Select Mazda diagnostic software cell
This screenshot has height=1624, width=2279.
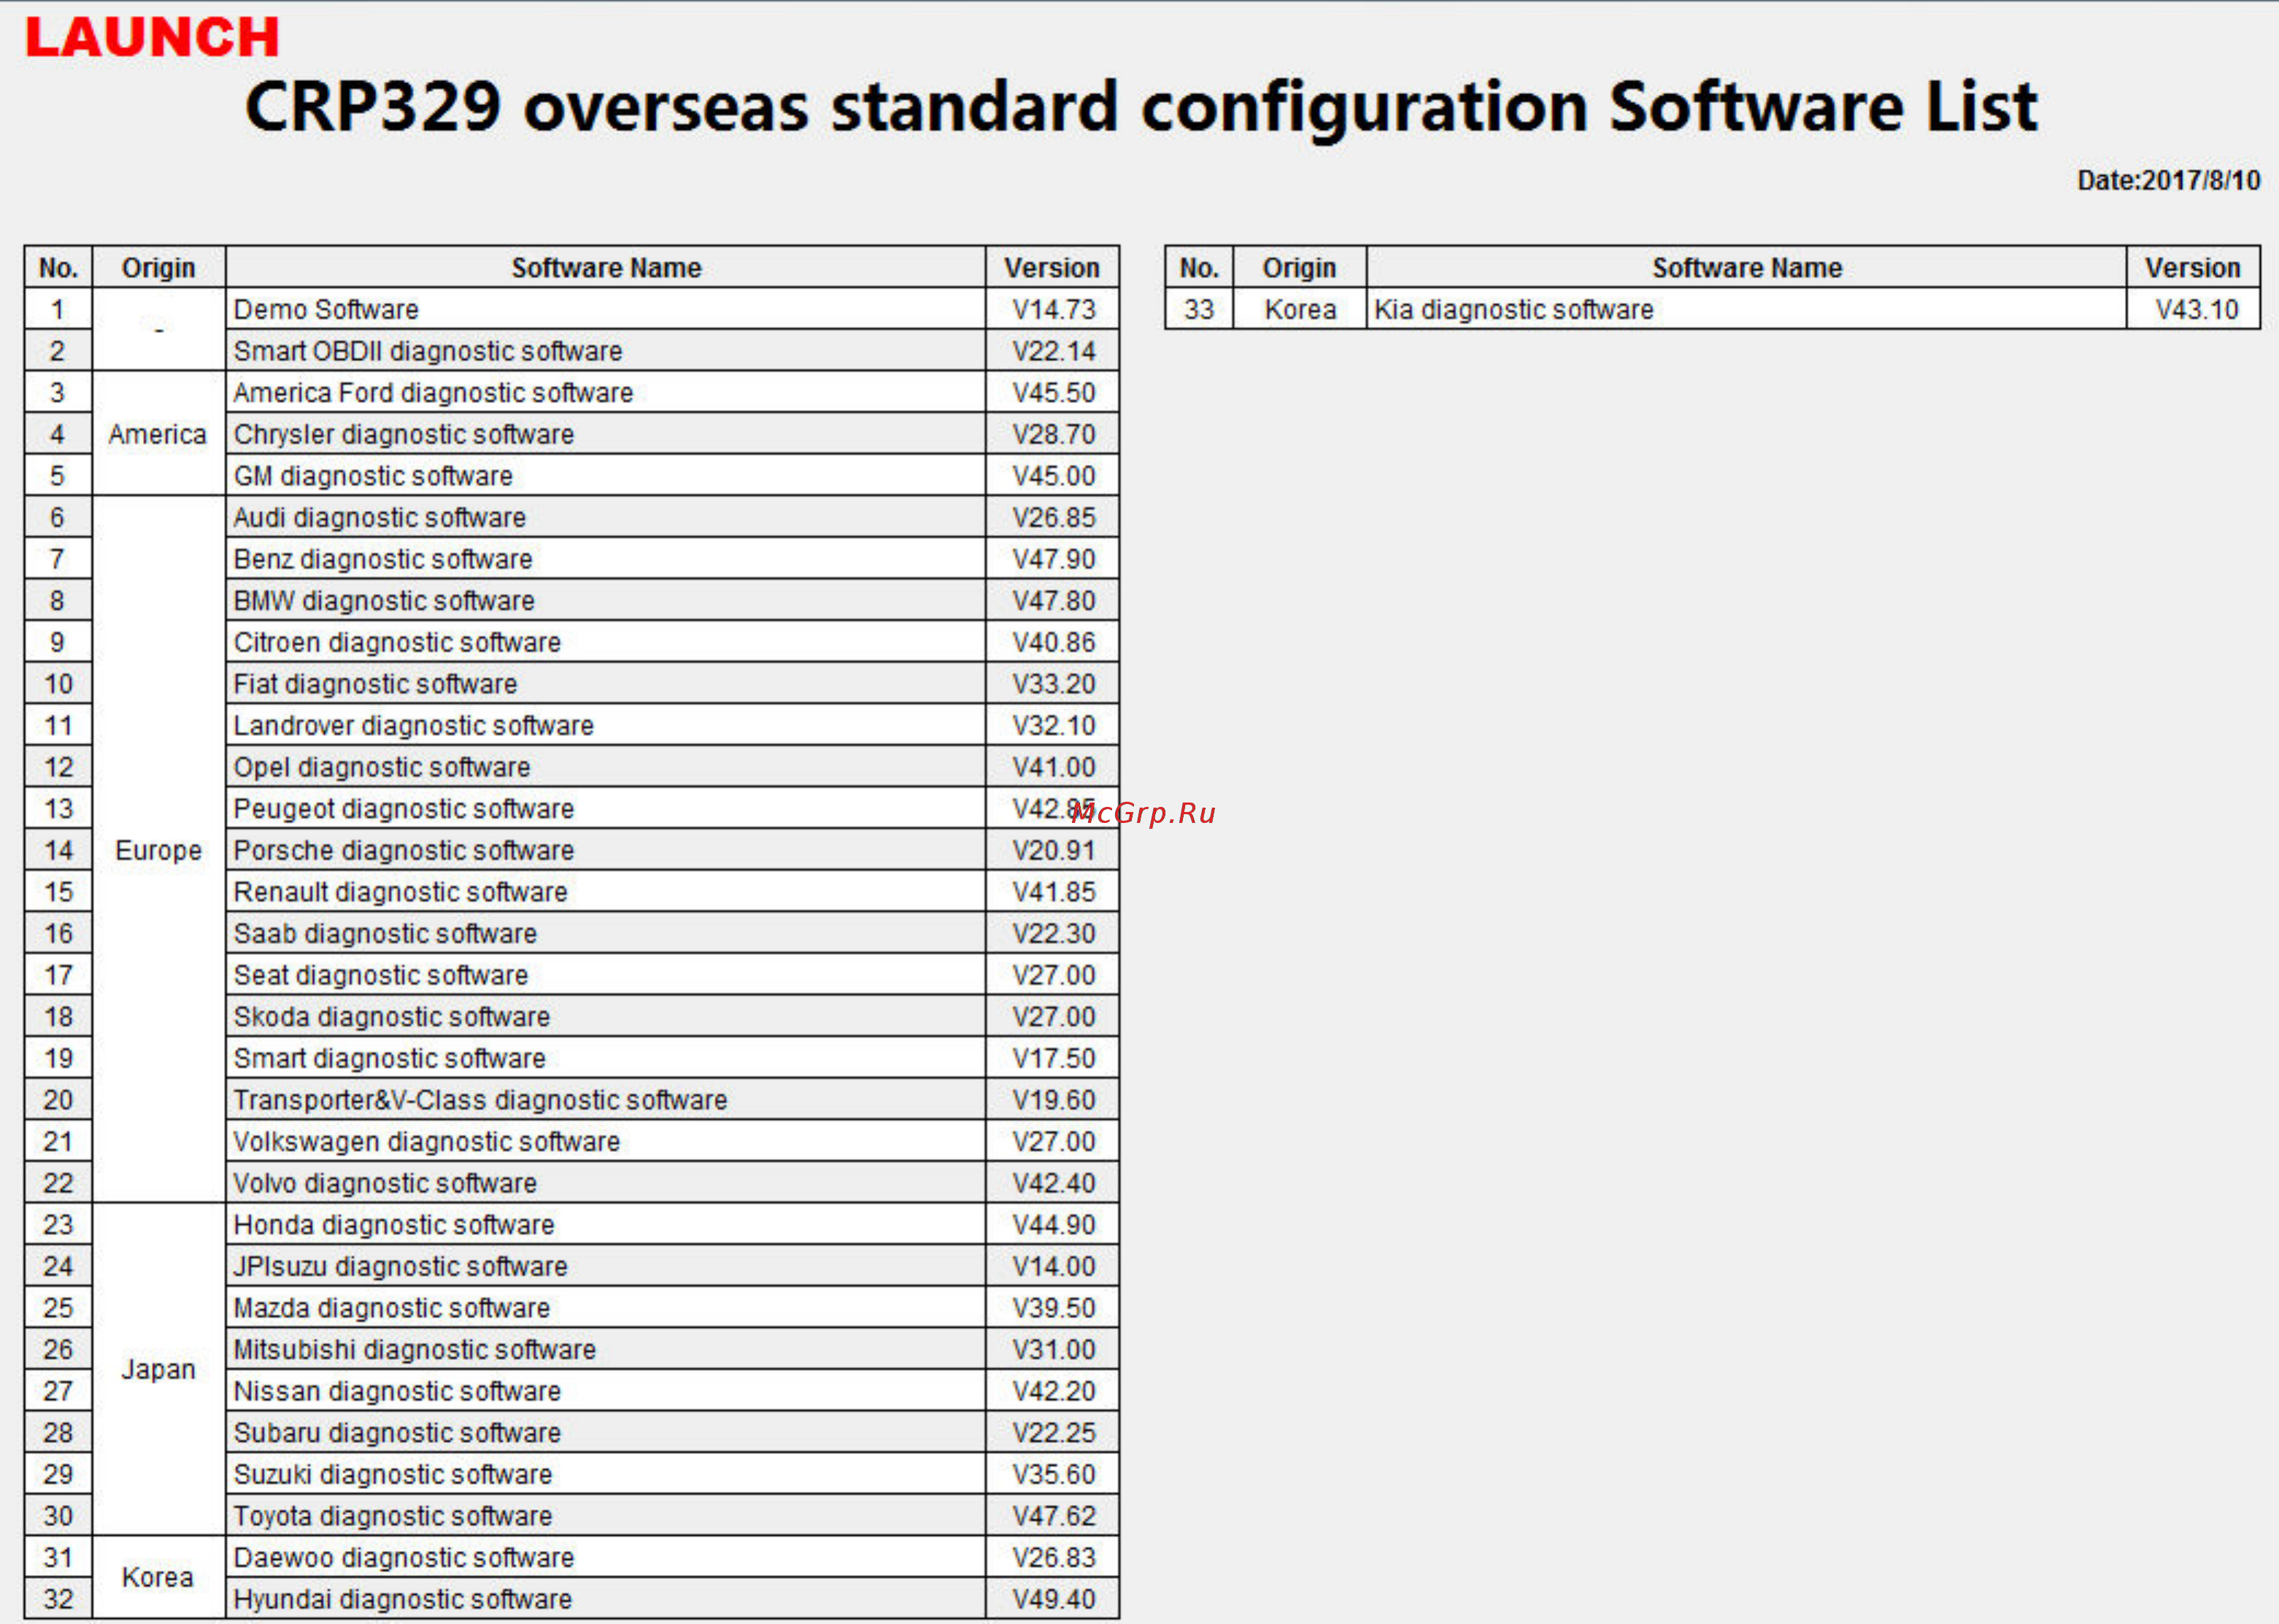pyautogui.click(x=606, y=1308)
